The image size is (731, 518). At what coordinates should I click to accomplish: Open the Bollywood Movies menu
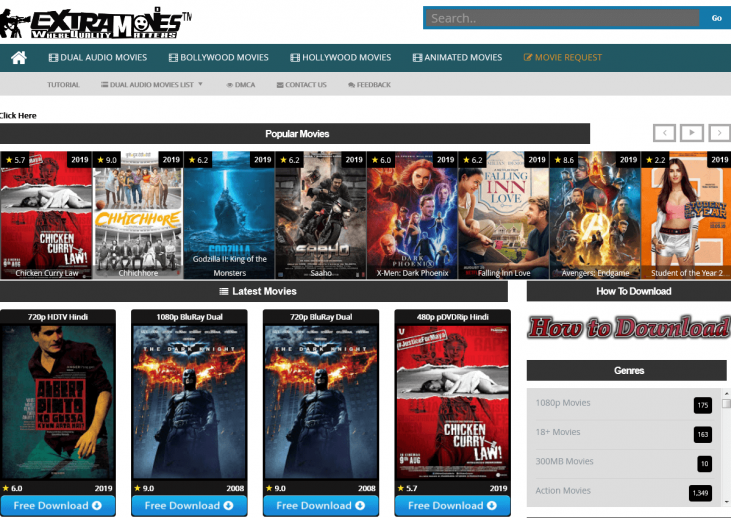click(x=218, y=58)
